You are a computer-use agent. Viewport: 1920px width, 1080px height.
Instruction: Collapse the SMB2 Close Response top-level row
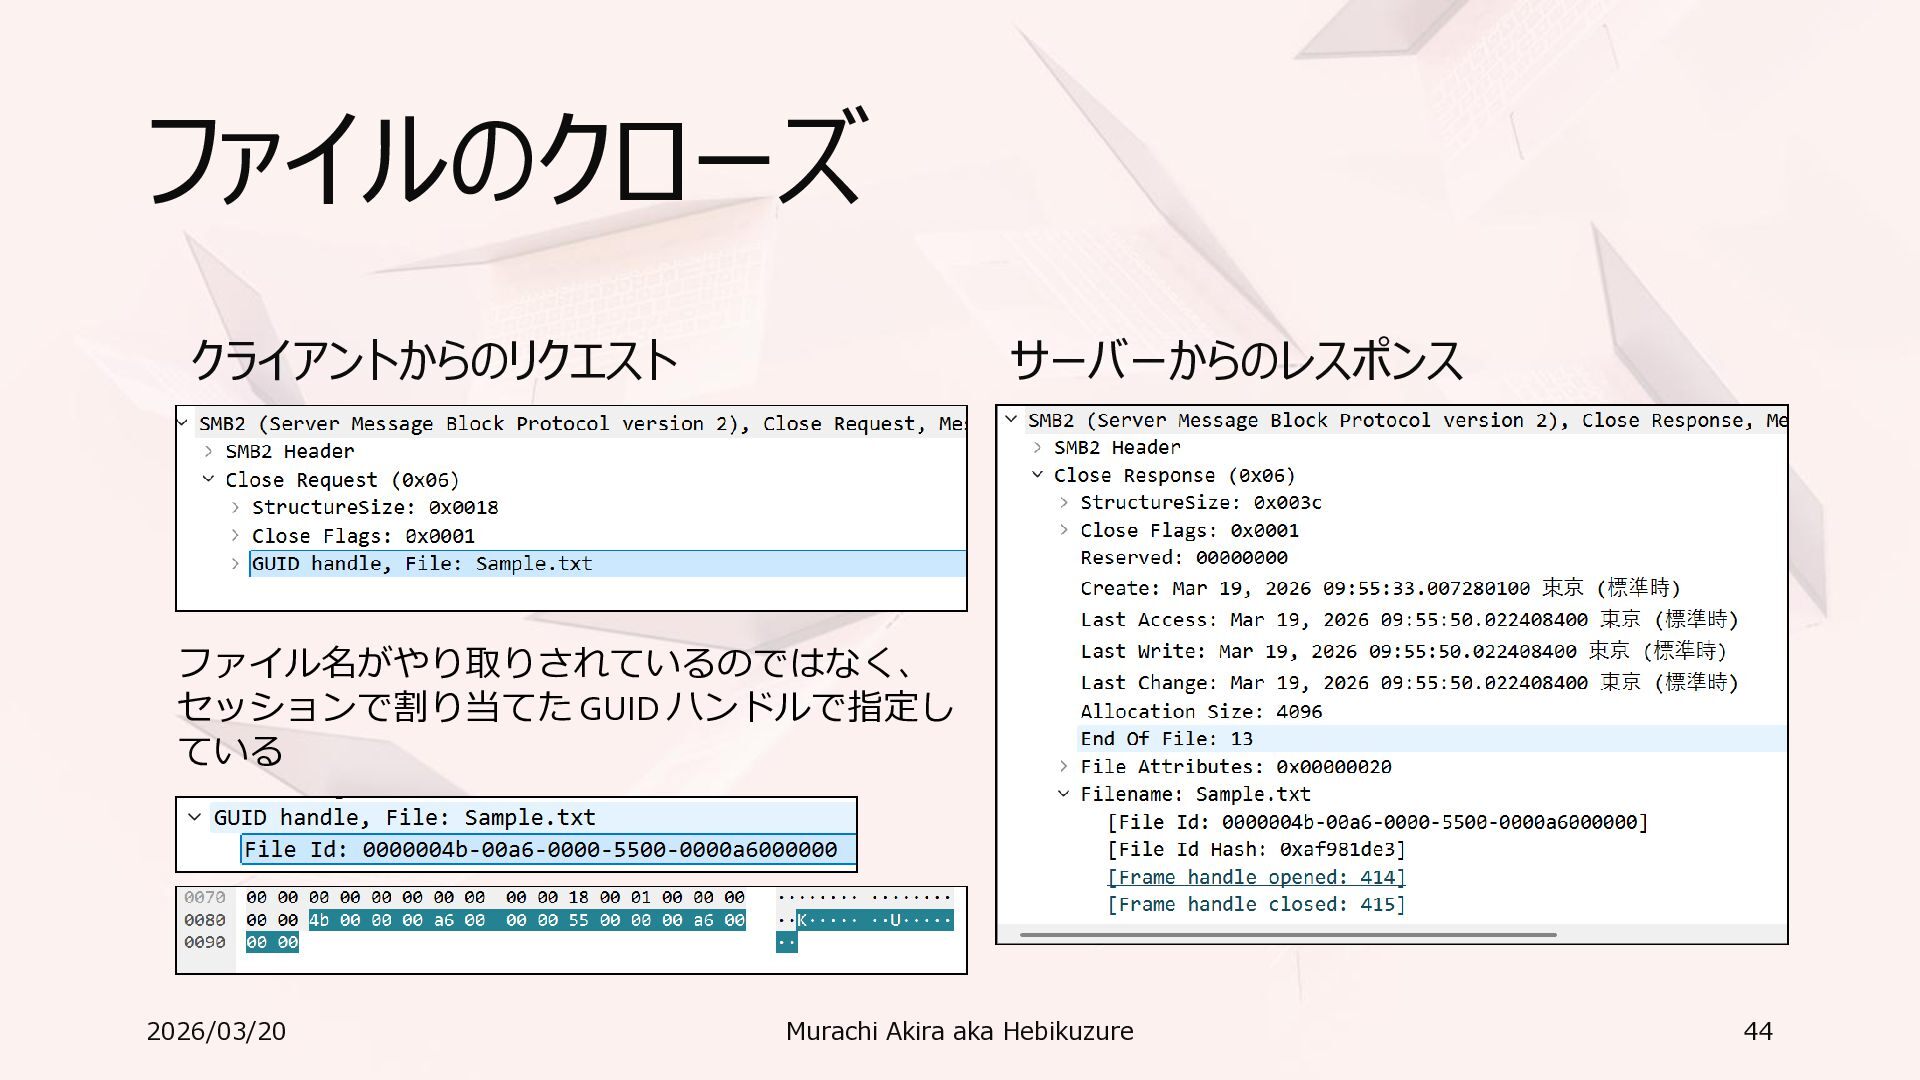[x=1011, y=420]
